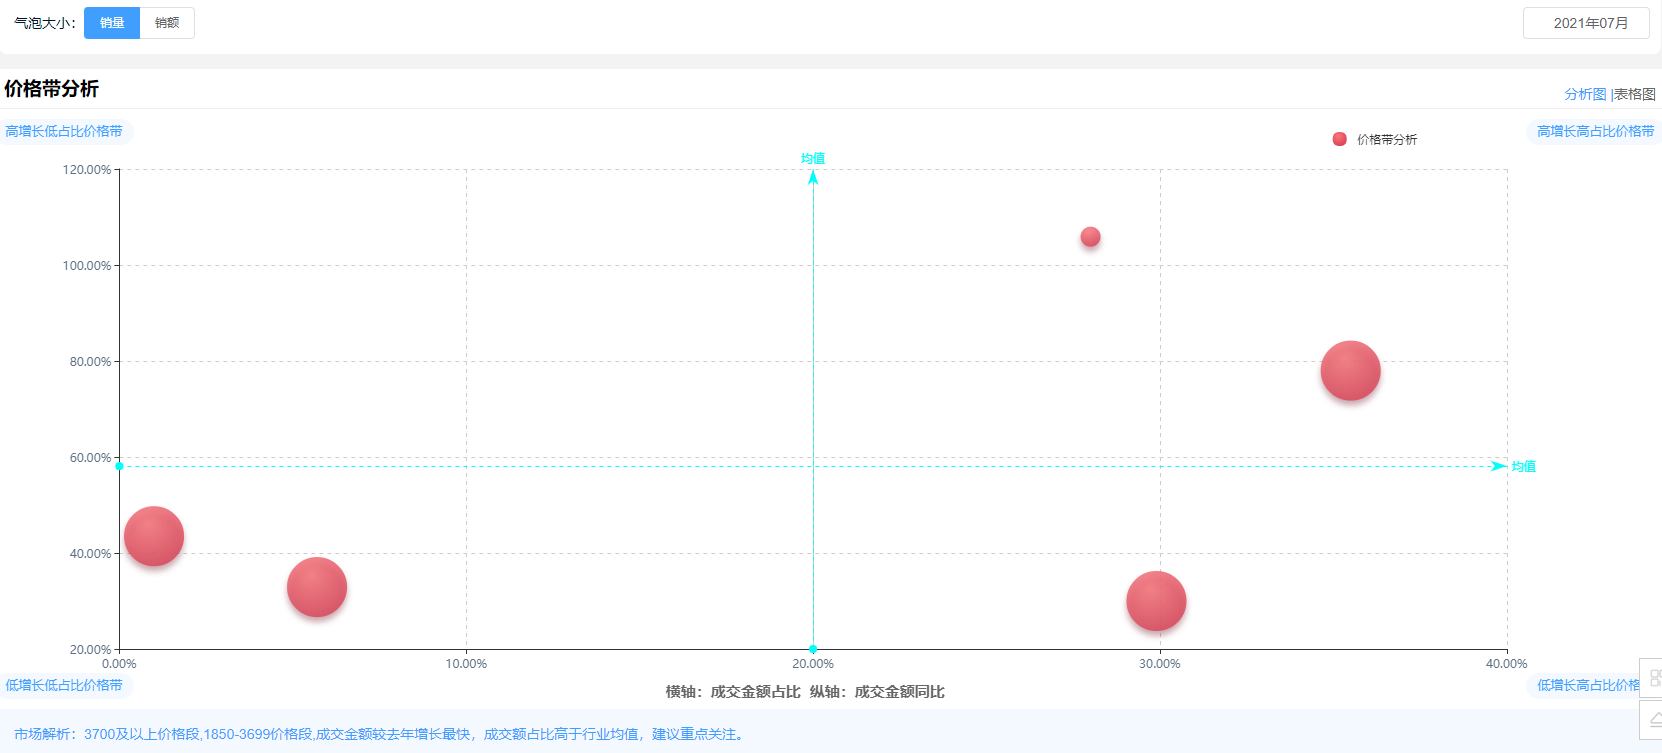Open the 2021年07月 date picker
This screenshot has height=753, width=1662.
[1586, 23]
